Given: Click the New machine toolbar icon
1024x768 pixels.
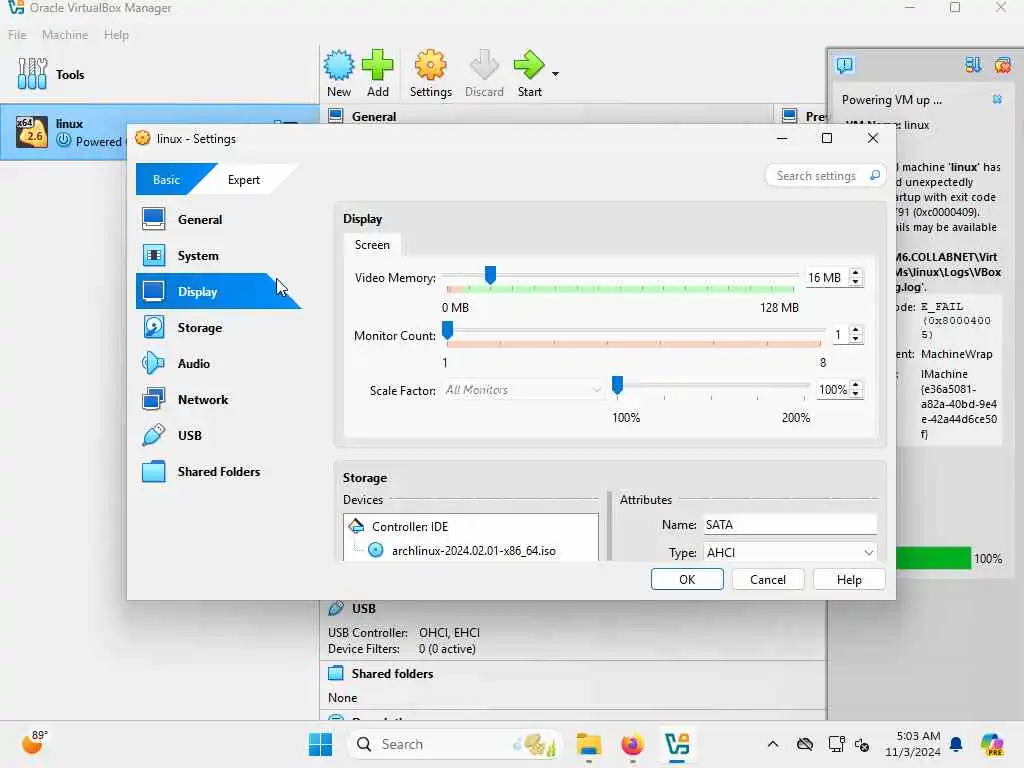Looking at the screenshot, I should pyautogui.click(x=339, y=74).
